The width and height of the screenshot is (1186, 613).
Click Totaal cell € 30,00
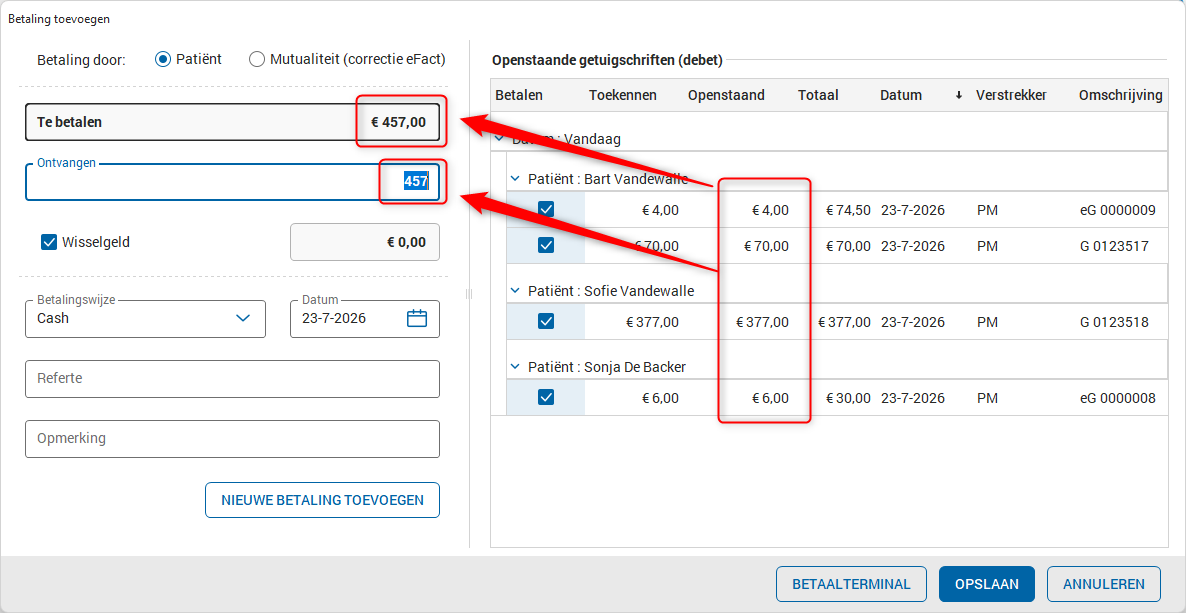pos(848,398)
